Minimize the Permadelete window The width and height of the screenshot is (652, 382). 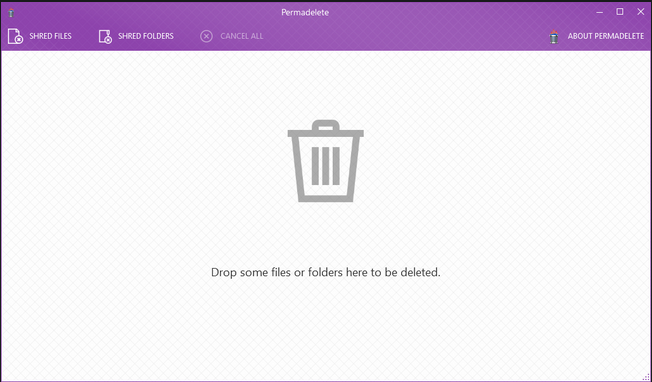click(600, 12)
